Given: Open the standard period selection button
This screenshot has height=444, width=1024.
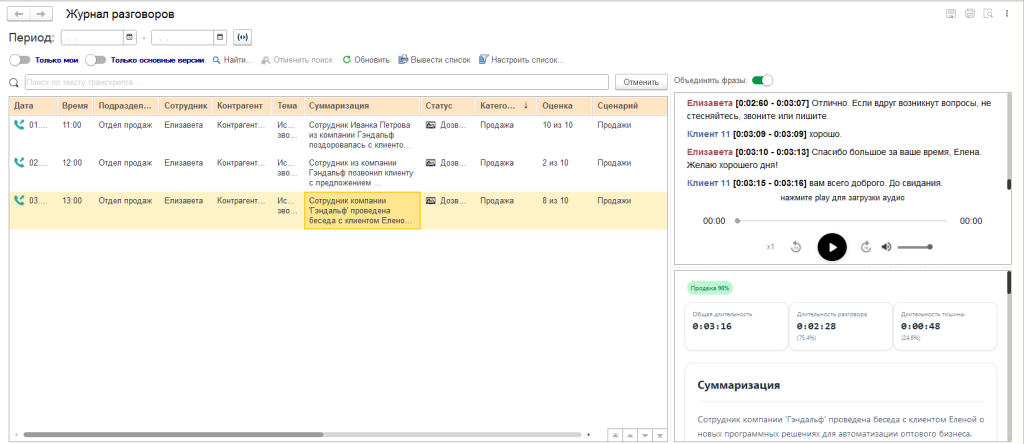Looking at the screenshot, I should tap(242, 37).
